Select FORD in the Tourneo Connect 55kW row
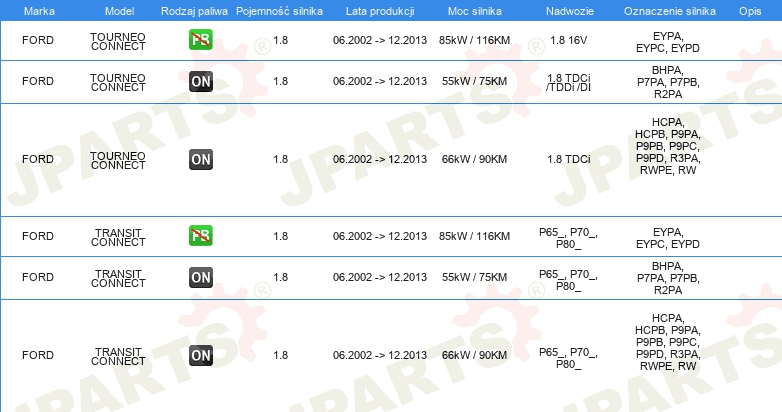This screenshot has width=782, height=412. pos(38,81)
